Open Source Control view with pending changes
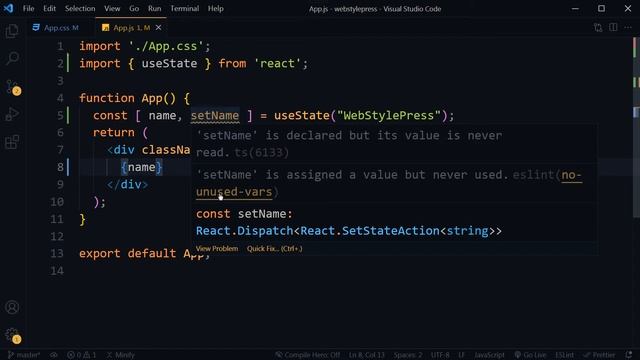The image size is (640, 360). pyautogui.click(x=12, y=87)
